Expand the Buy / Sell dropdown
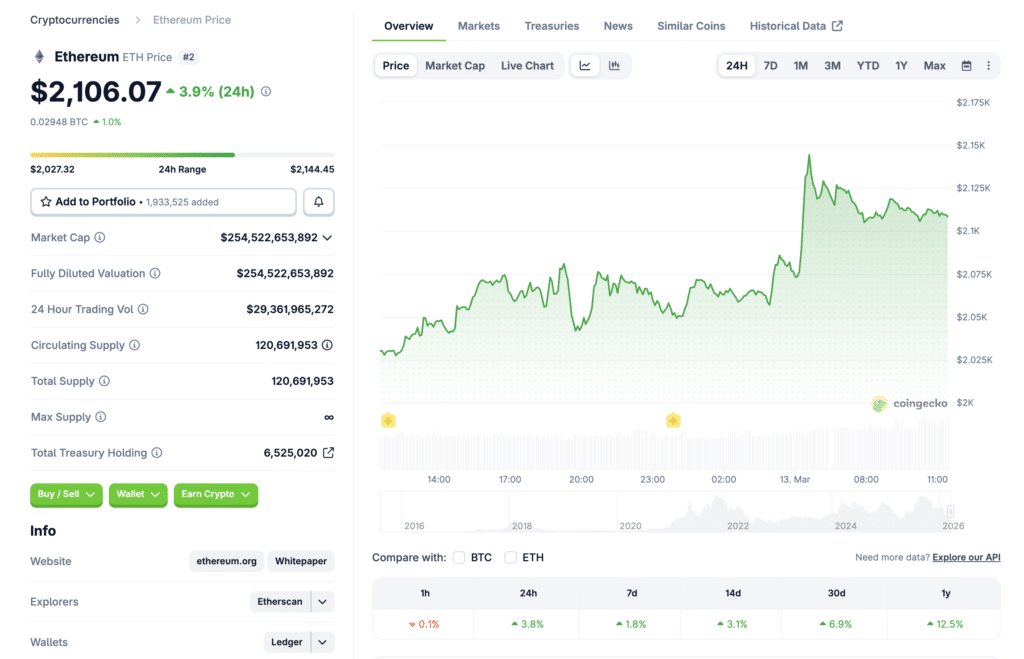Image resolution: width=1024 pixels, height=659 pixels. (67, 494)
